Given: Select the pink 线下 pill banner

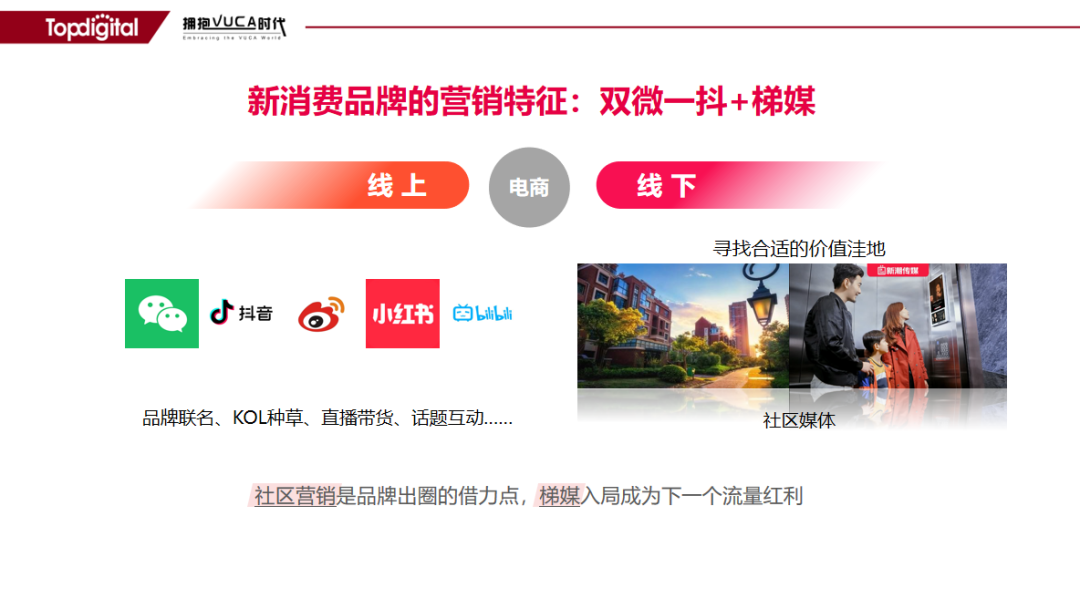Looking at the screenshot, I should 737,185.
